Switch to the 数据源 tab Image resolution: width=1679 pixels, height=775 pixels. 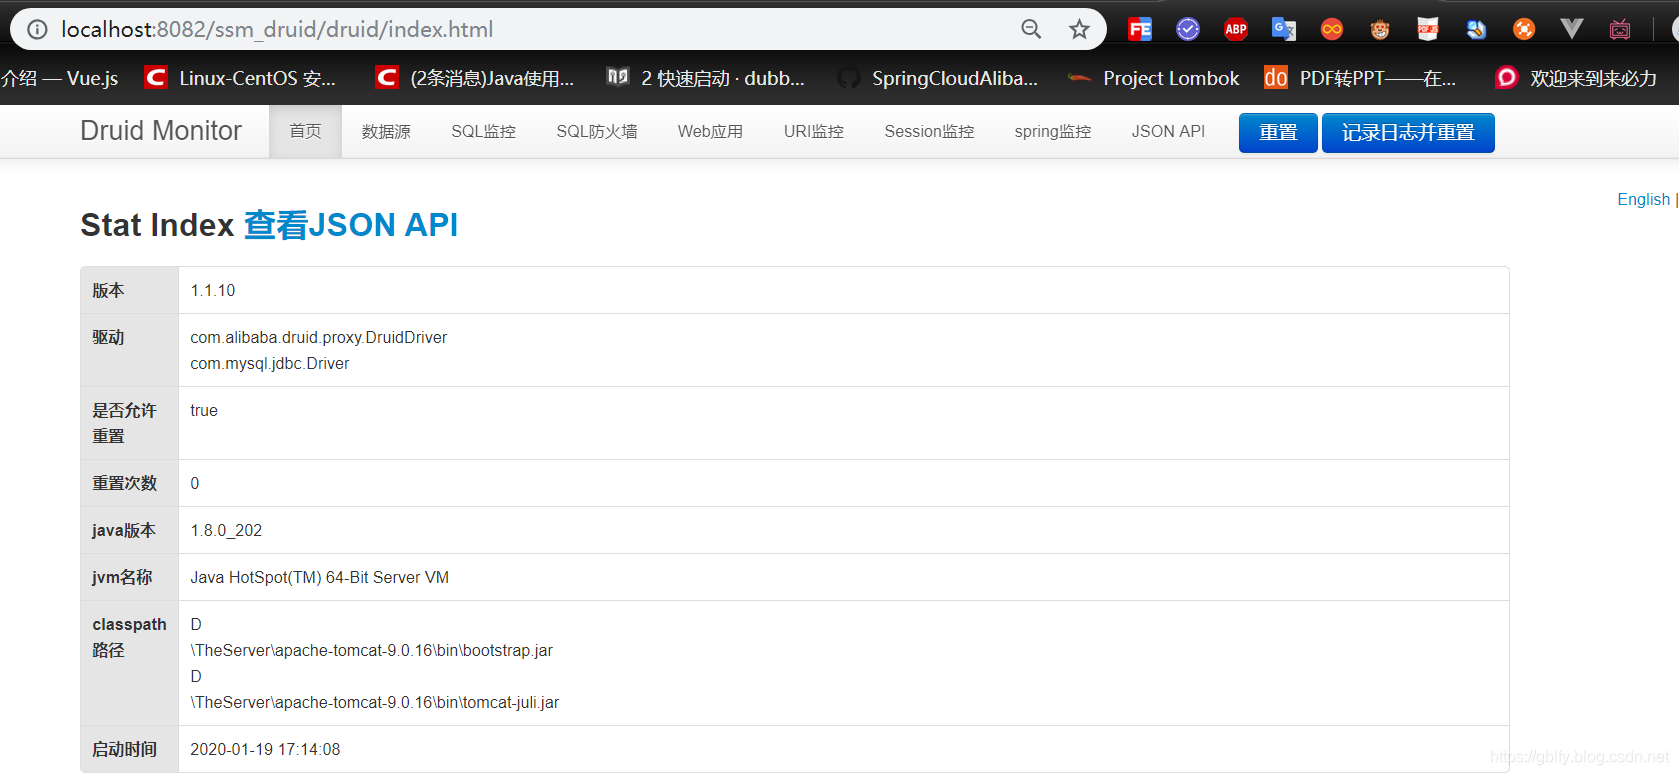386,131
